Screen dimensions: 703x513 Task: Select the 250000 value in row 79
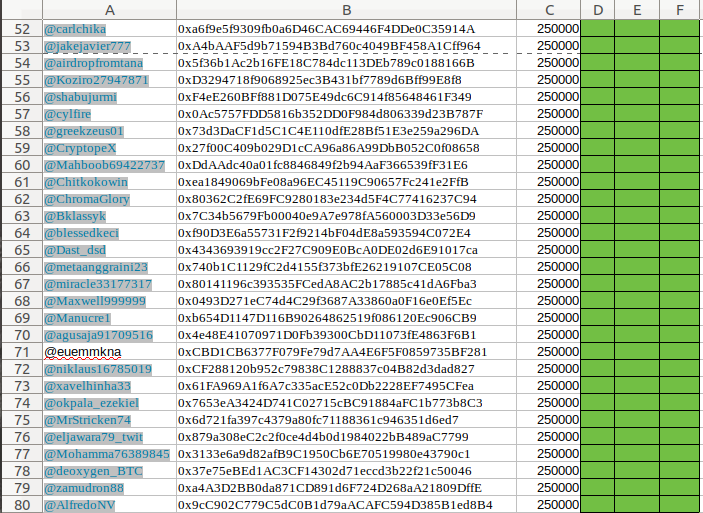549,488
